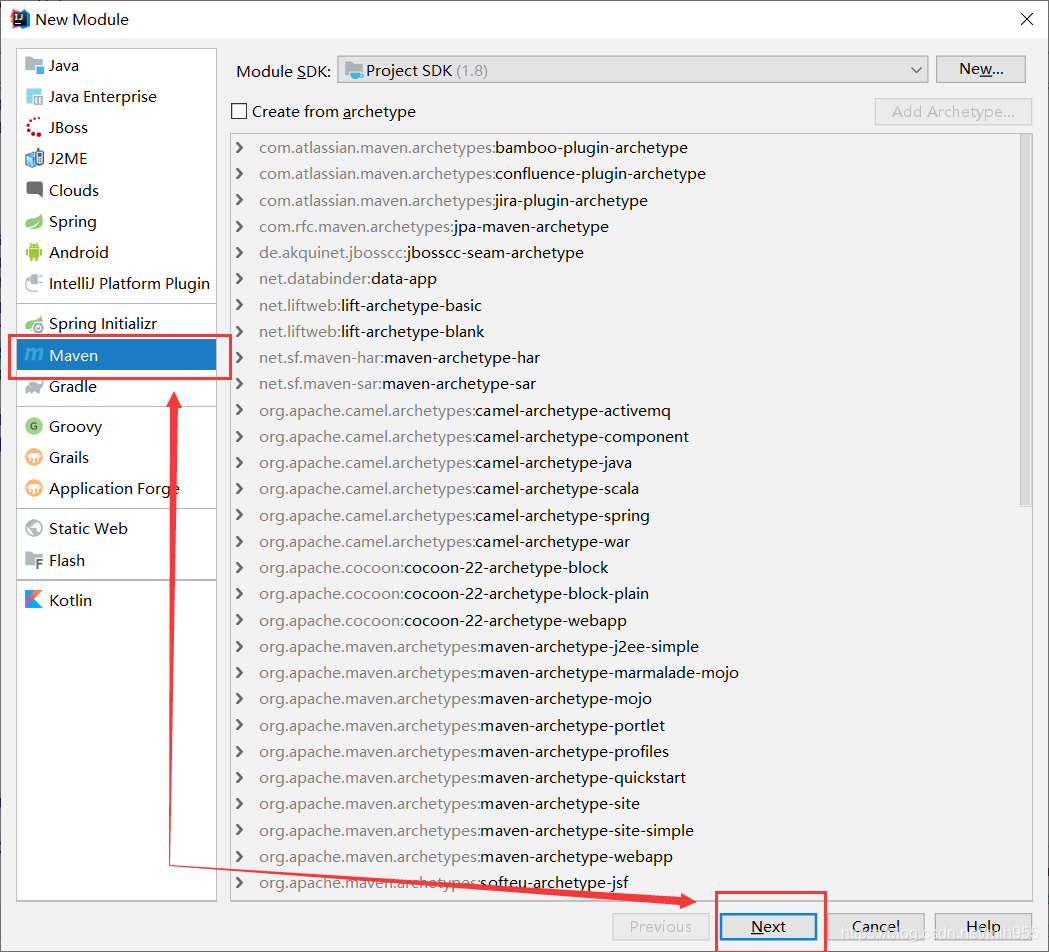Click the Next button
The image size is (1049, 952).
click(x=768, y=927)
